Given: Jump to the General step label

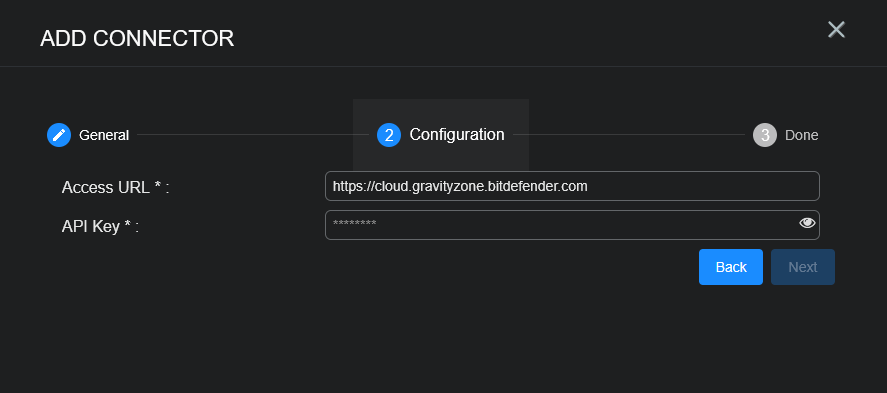Looking at the screenshot, I should [x=104, y=135].
